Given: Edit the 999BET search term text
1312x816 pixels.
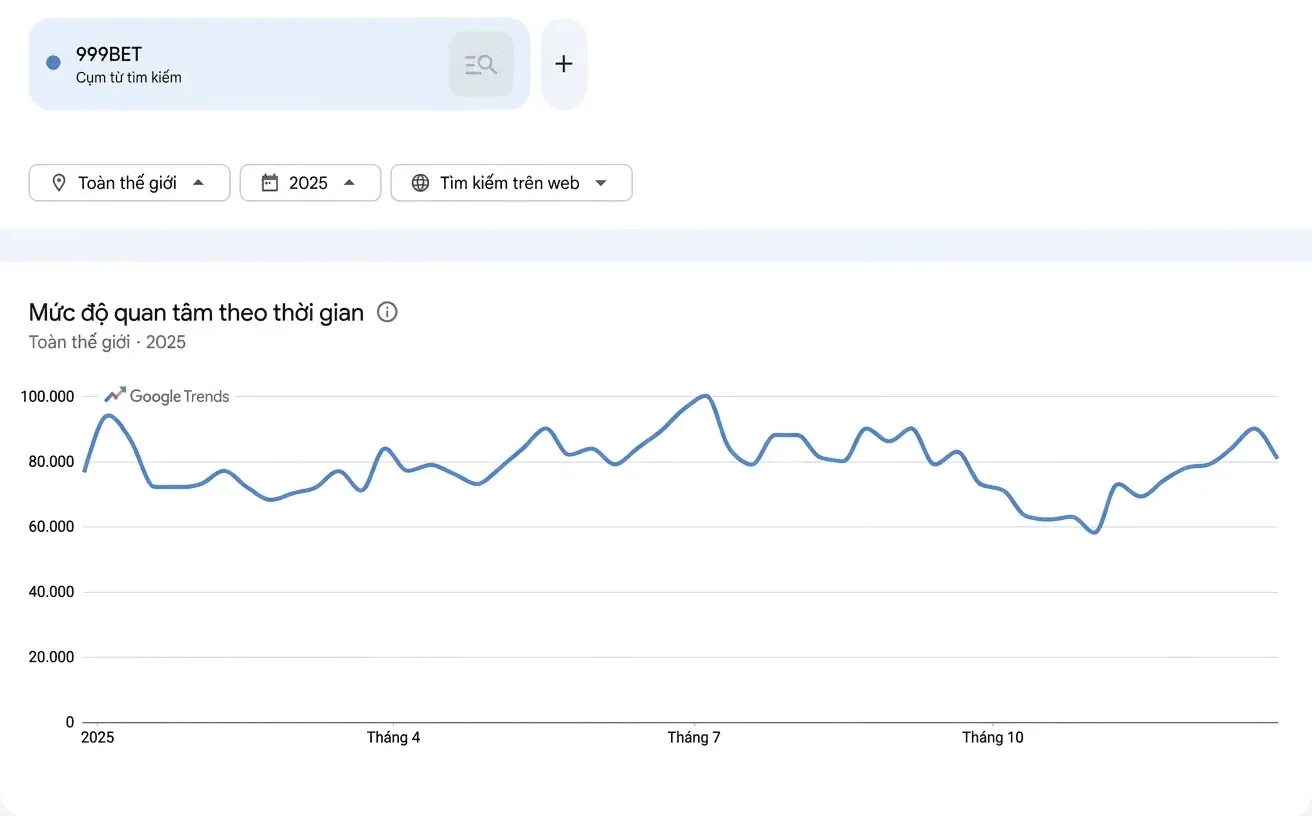Looking at the screenshot, I should [x=109, y=55].
